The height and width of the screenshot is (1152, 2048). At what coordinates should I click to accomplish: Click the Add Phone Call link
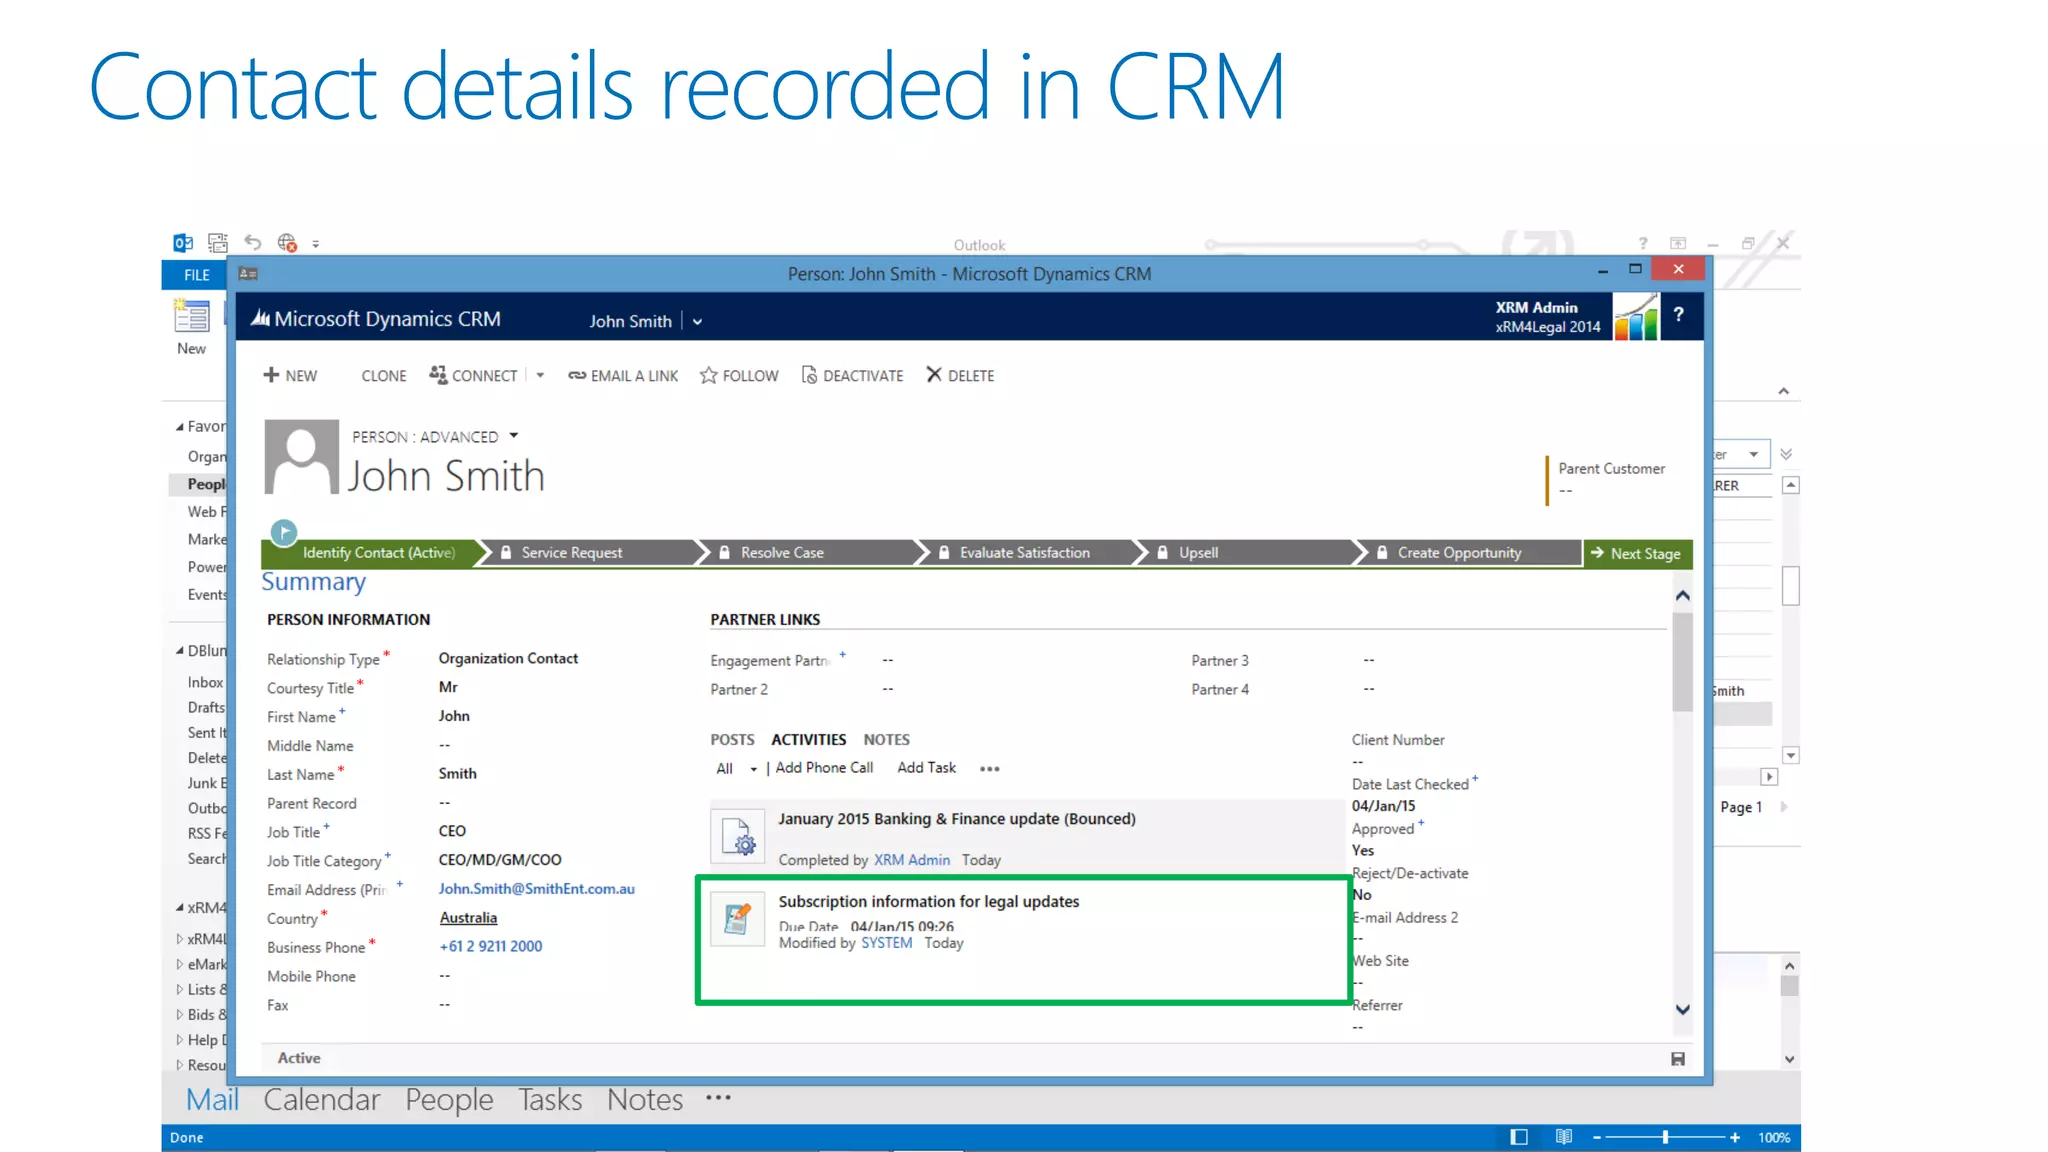point(824,768)
